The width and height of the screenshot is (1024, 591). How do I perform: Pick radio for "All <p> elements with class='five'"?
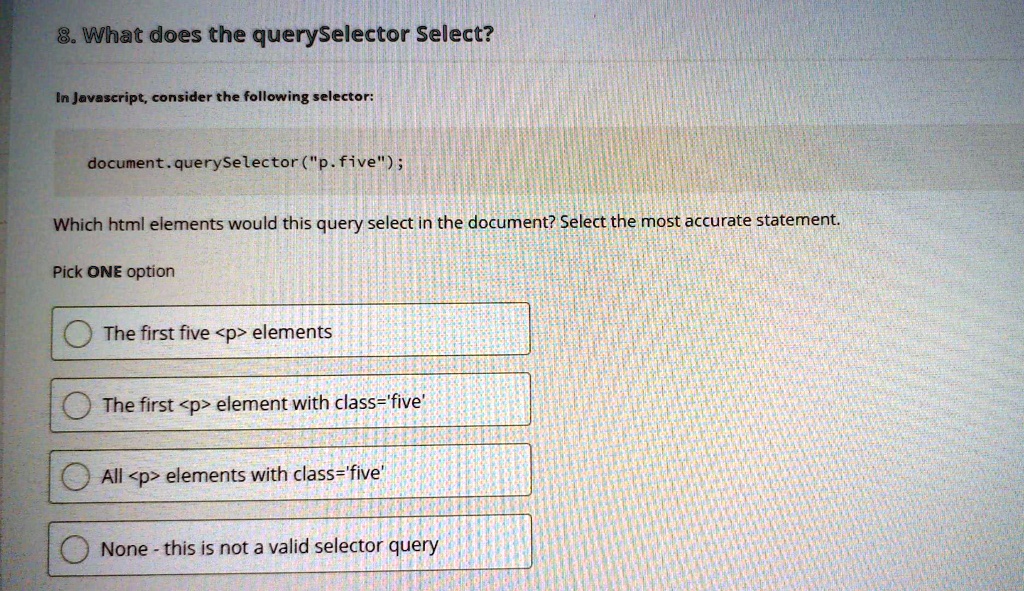click(x=78, y=476)
